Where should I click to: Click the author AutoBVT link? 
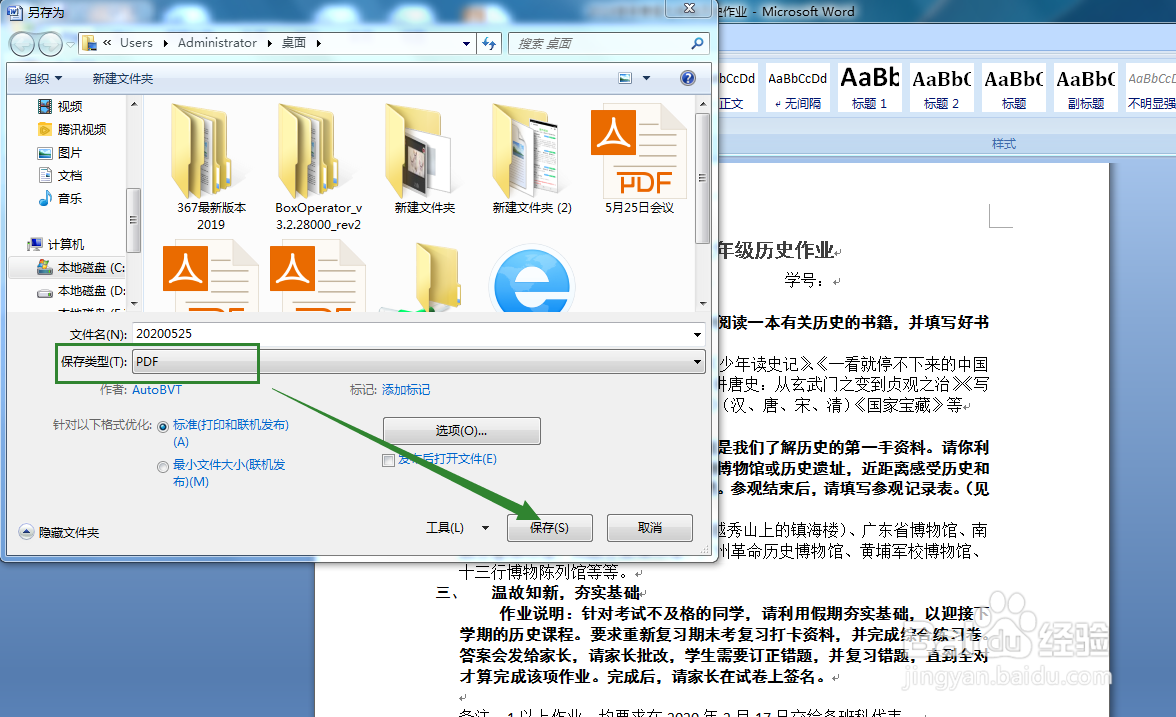(x=157, y=390)
